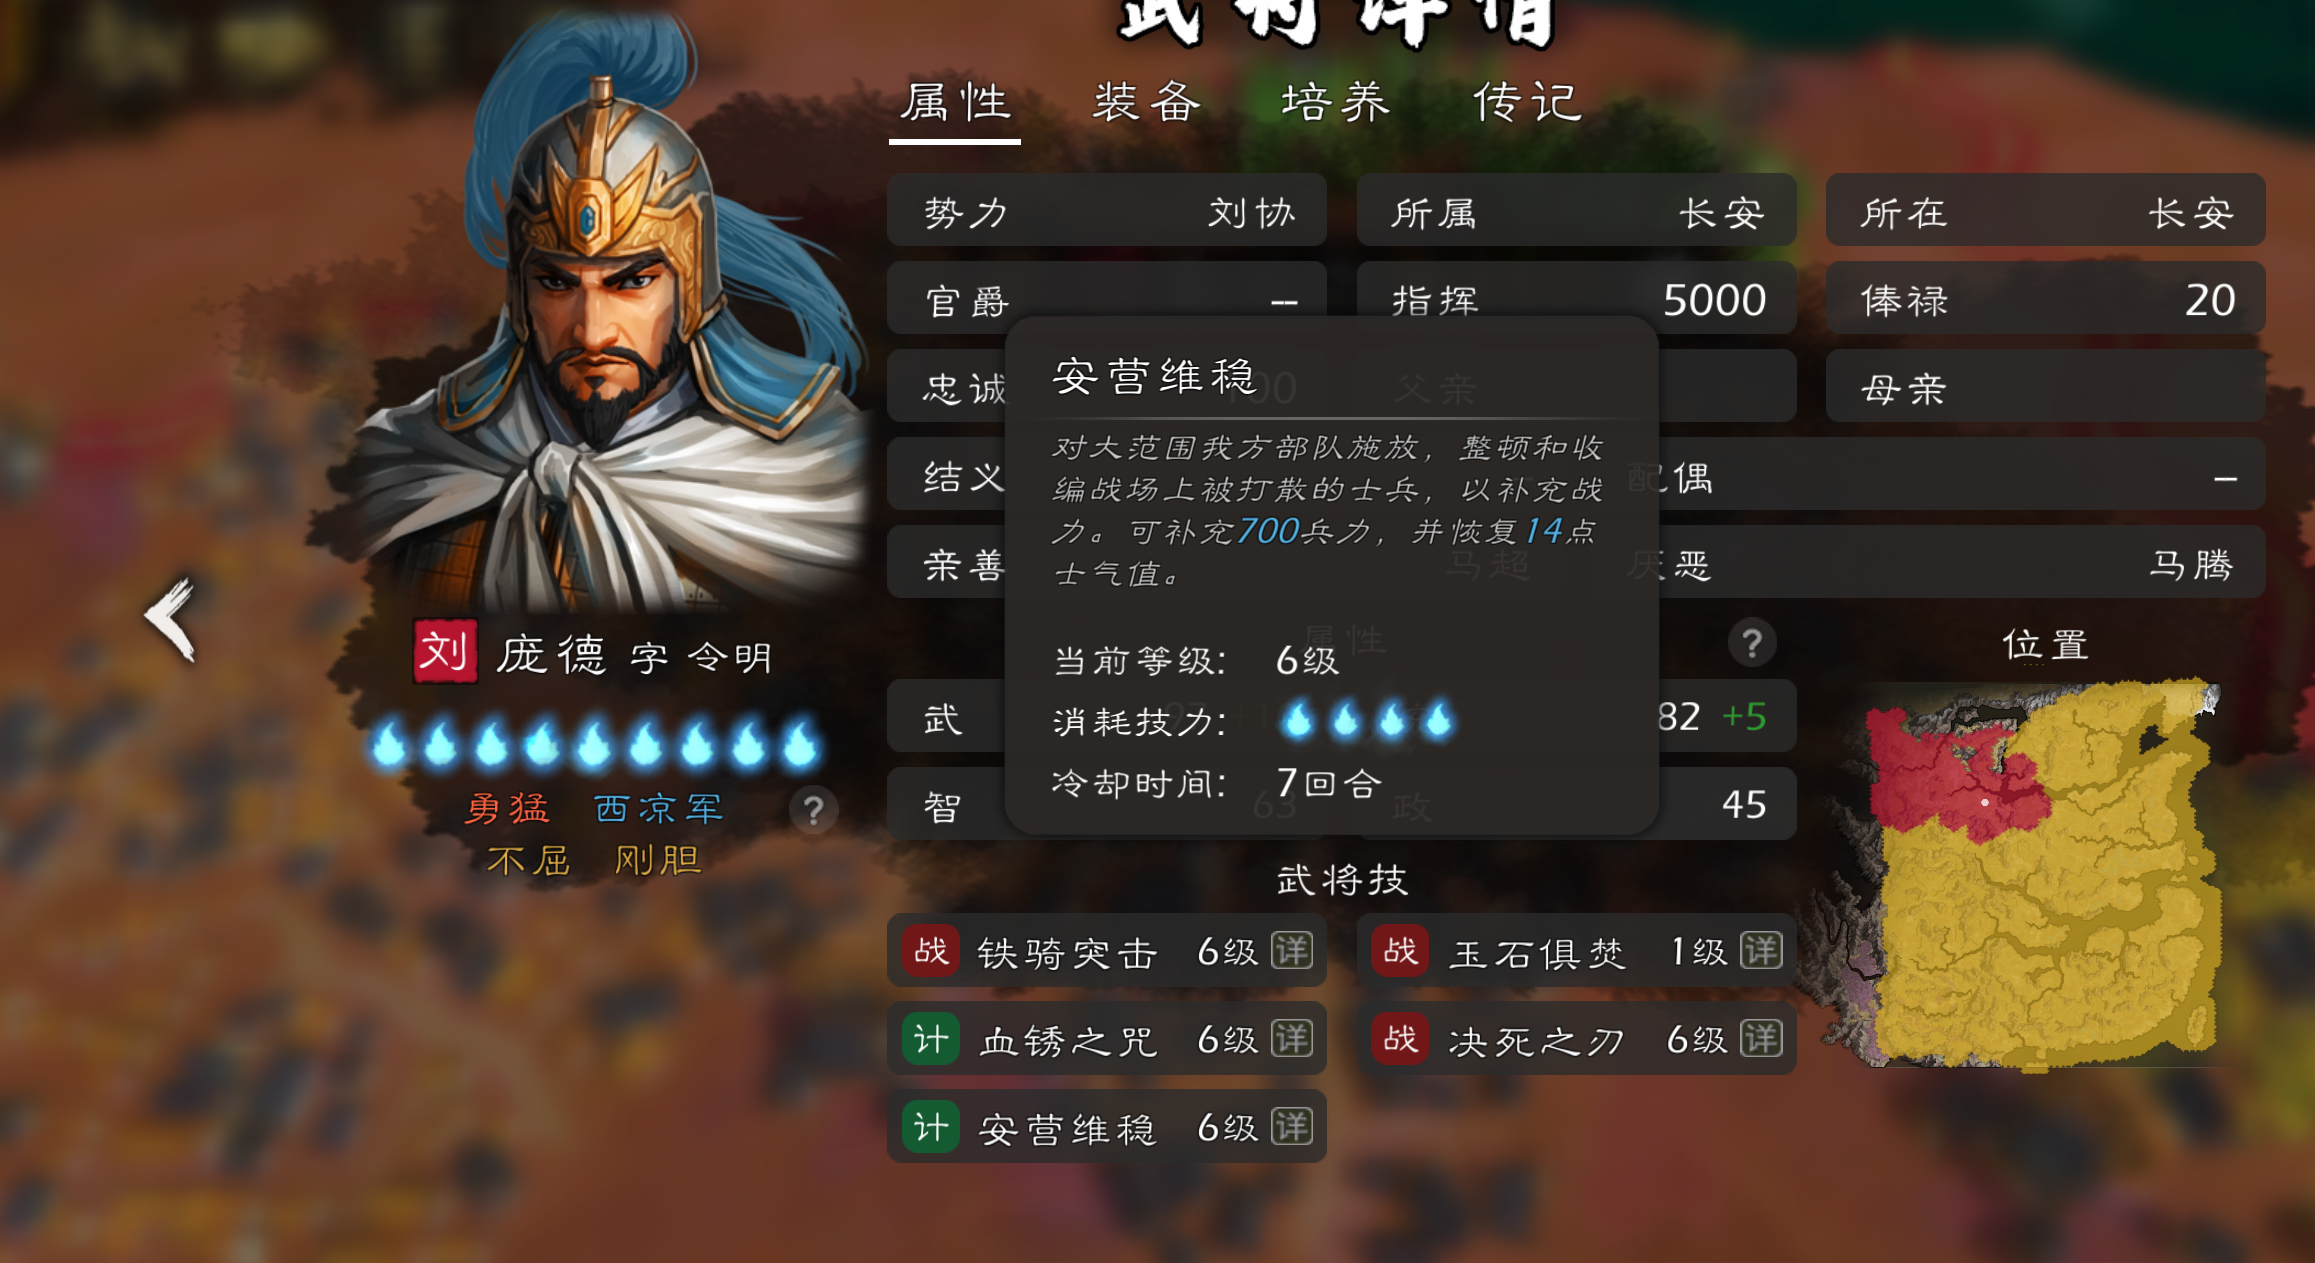
Task: Go back with the left arrow
Action: pyautogui.click(x=170, y=618)
